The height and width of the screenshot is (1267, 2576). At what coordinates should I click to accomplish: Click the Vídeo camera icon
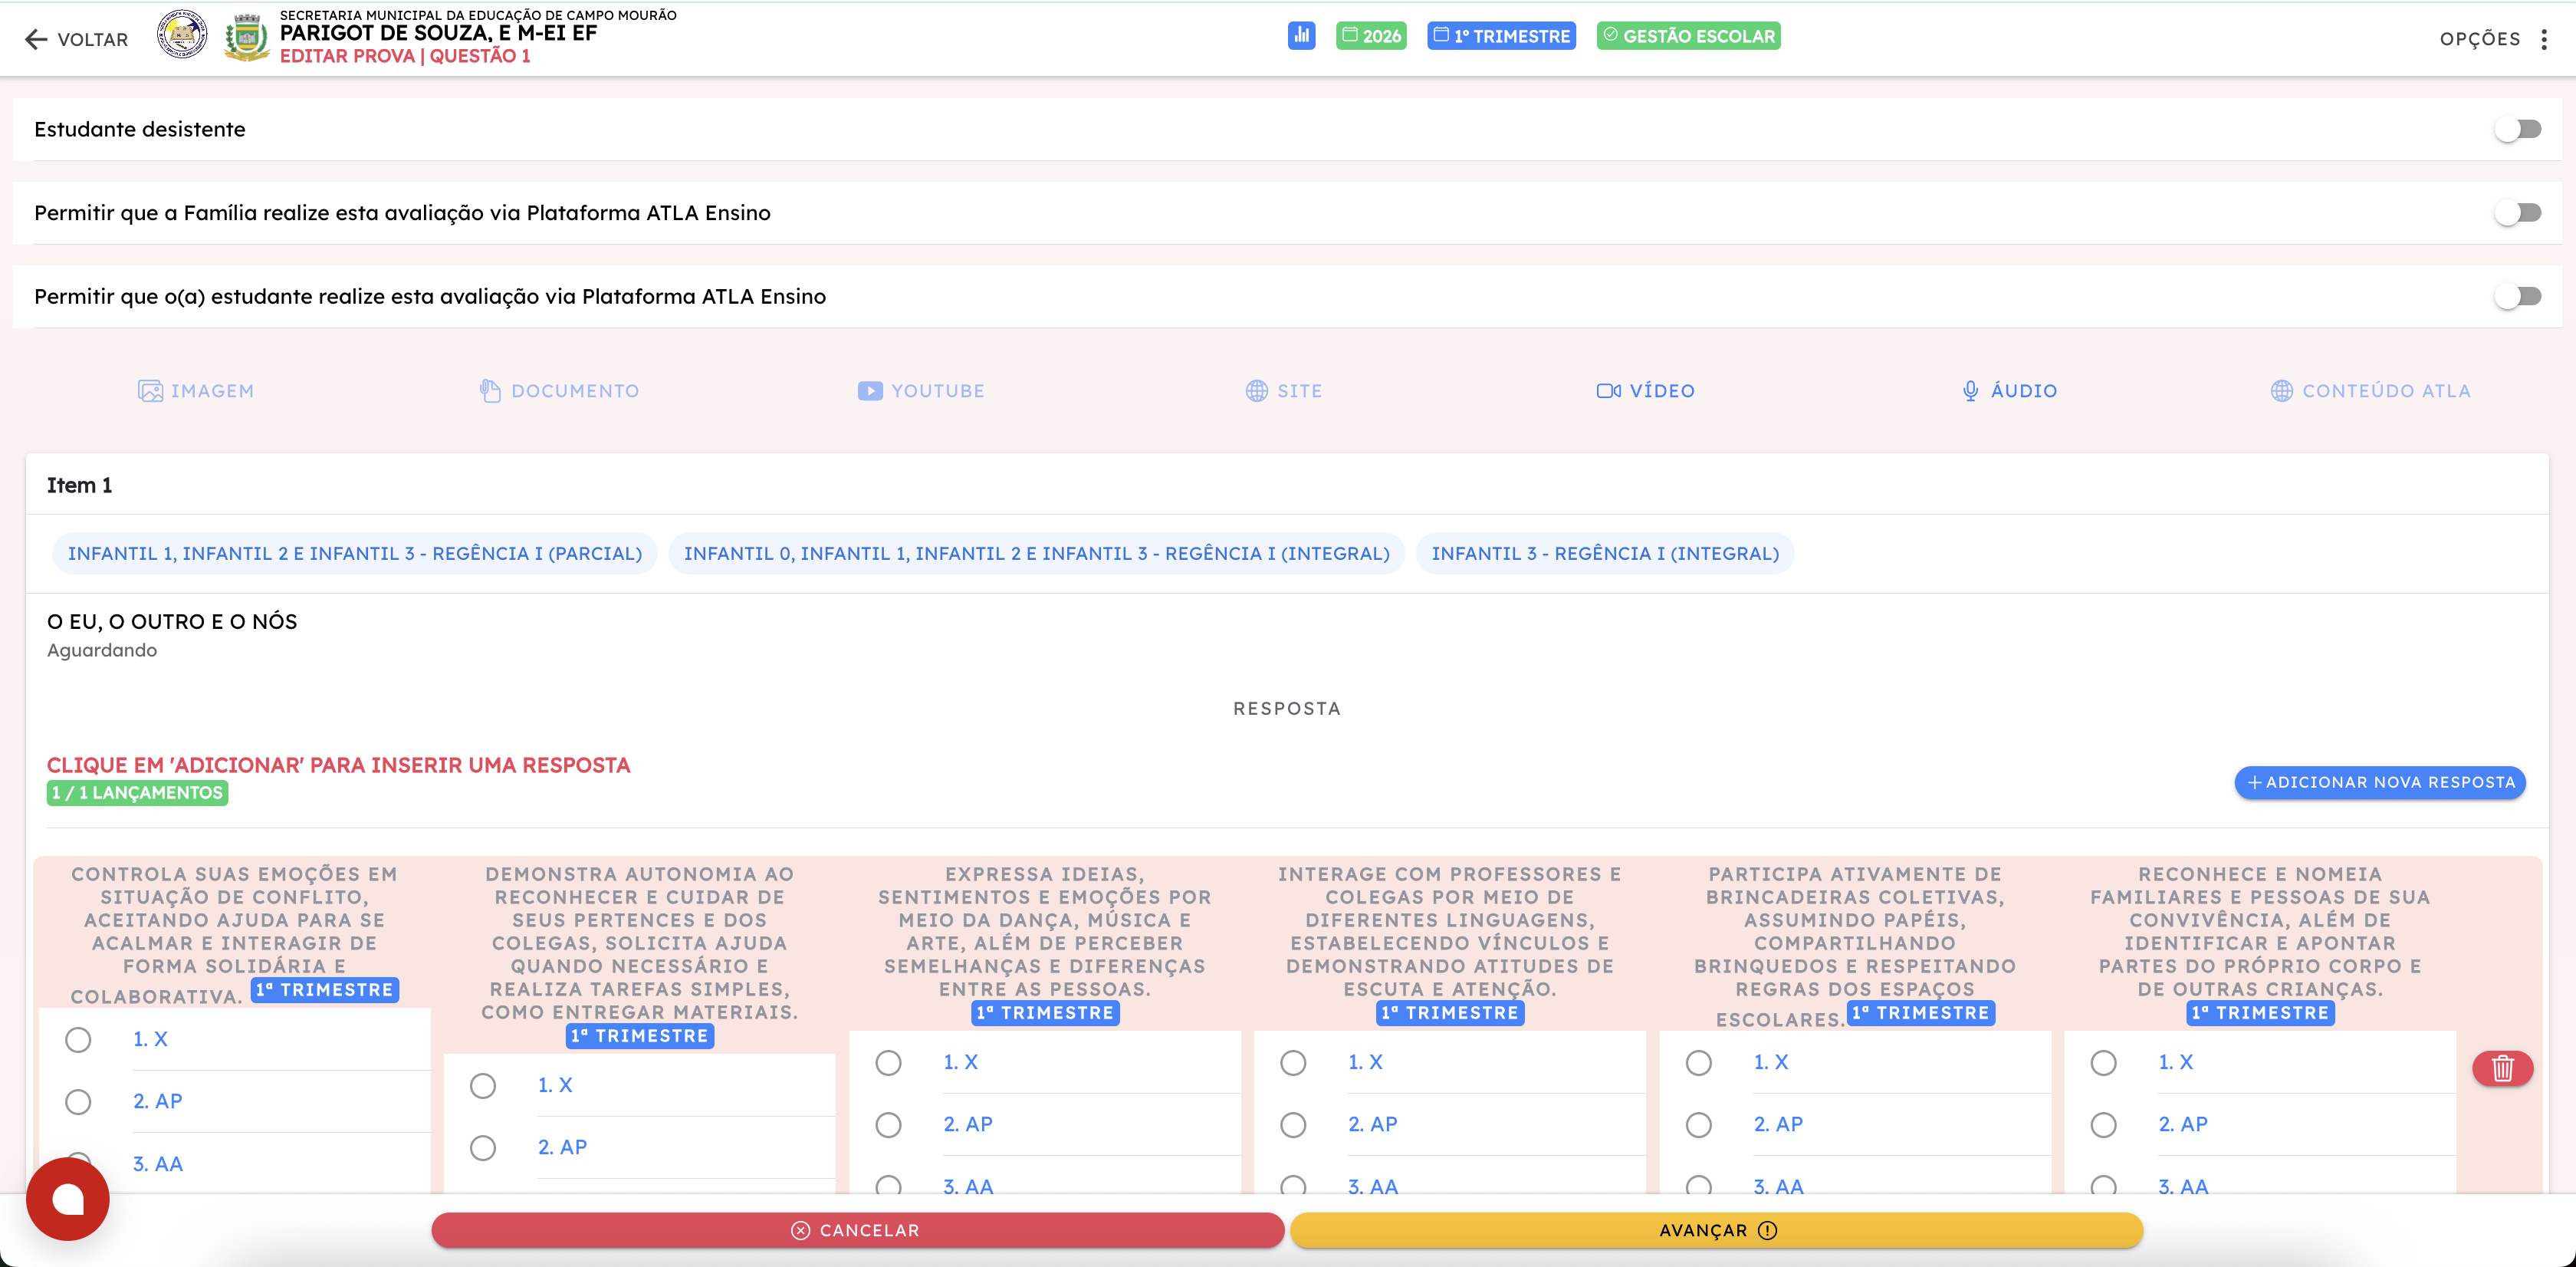[1609, 391]
